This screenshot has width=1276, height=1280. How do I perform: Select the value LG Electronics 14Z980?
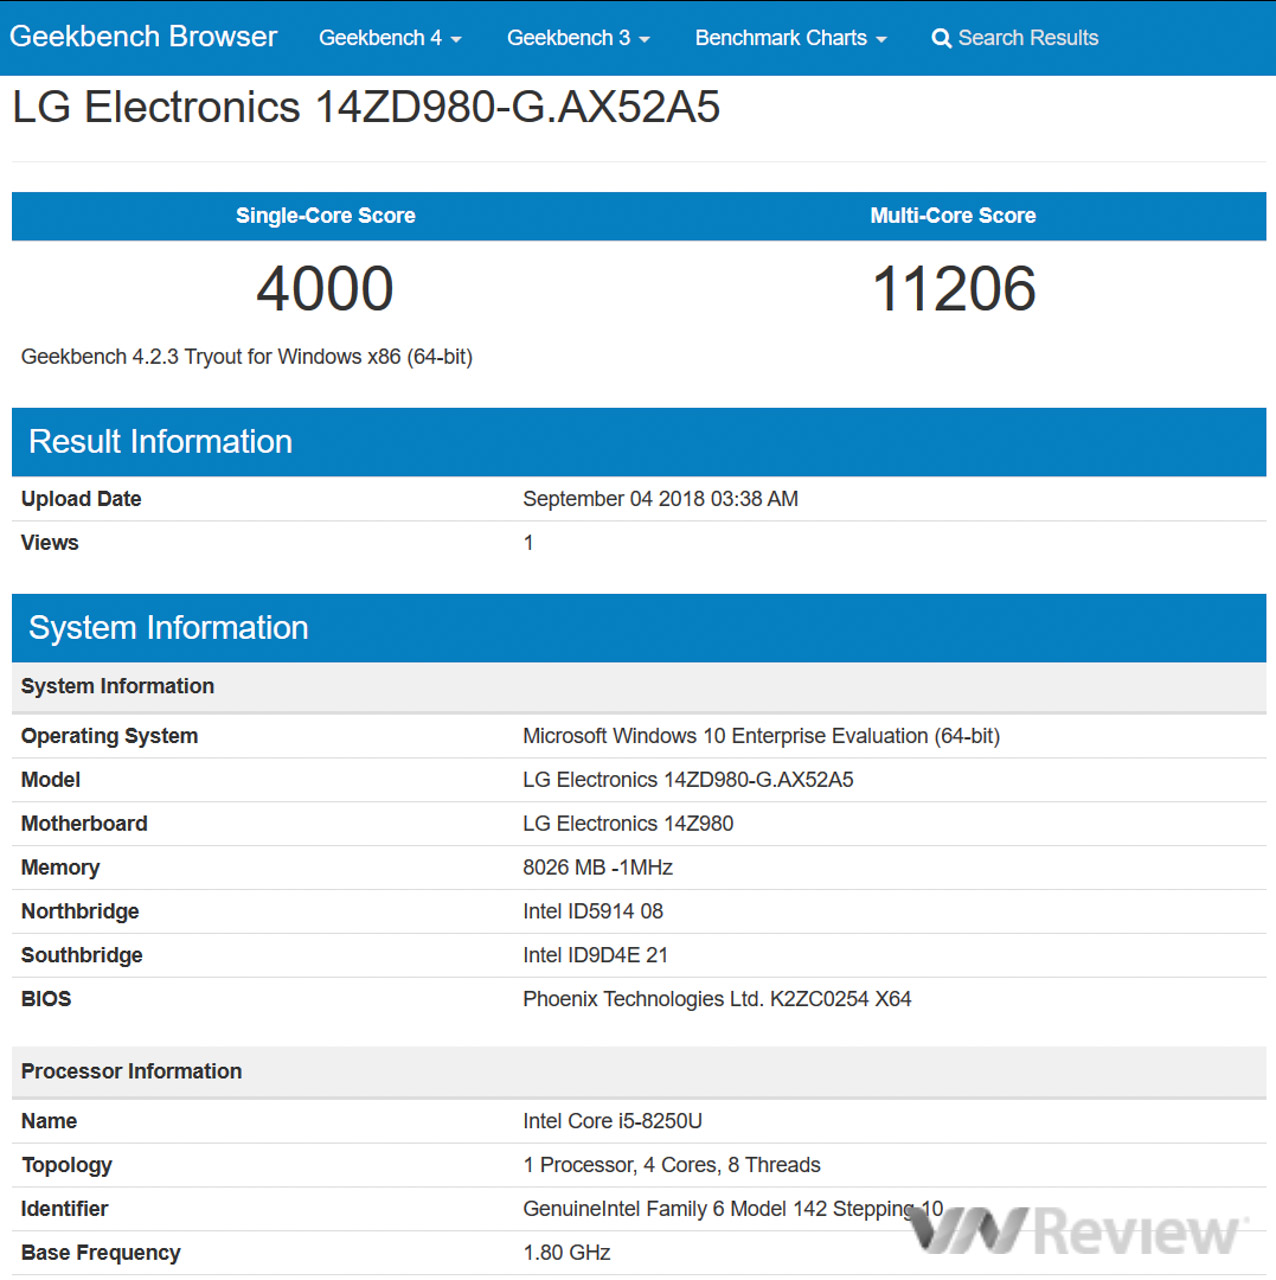click(628, 824)
